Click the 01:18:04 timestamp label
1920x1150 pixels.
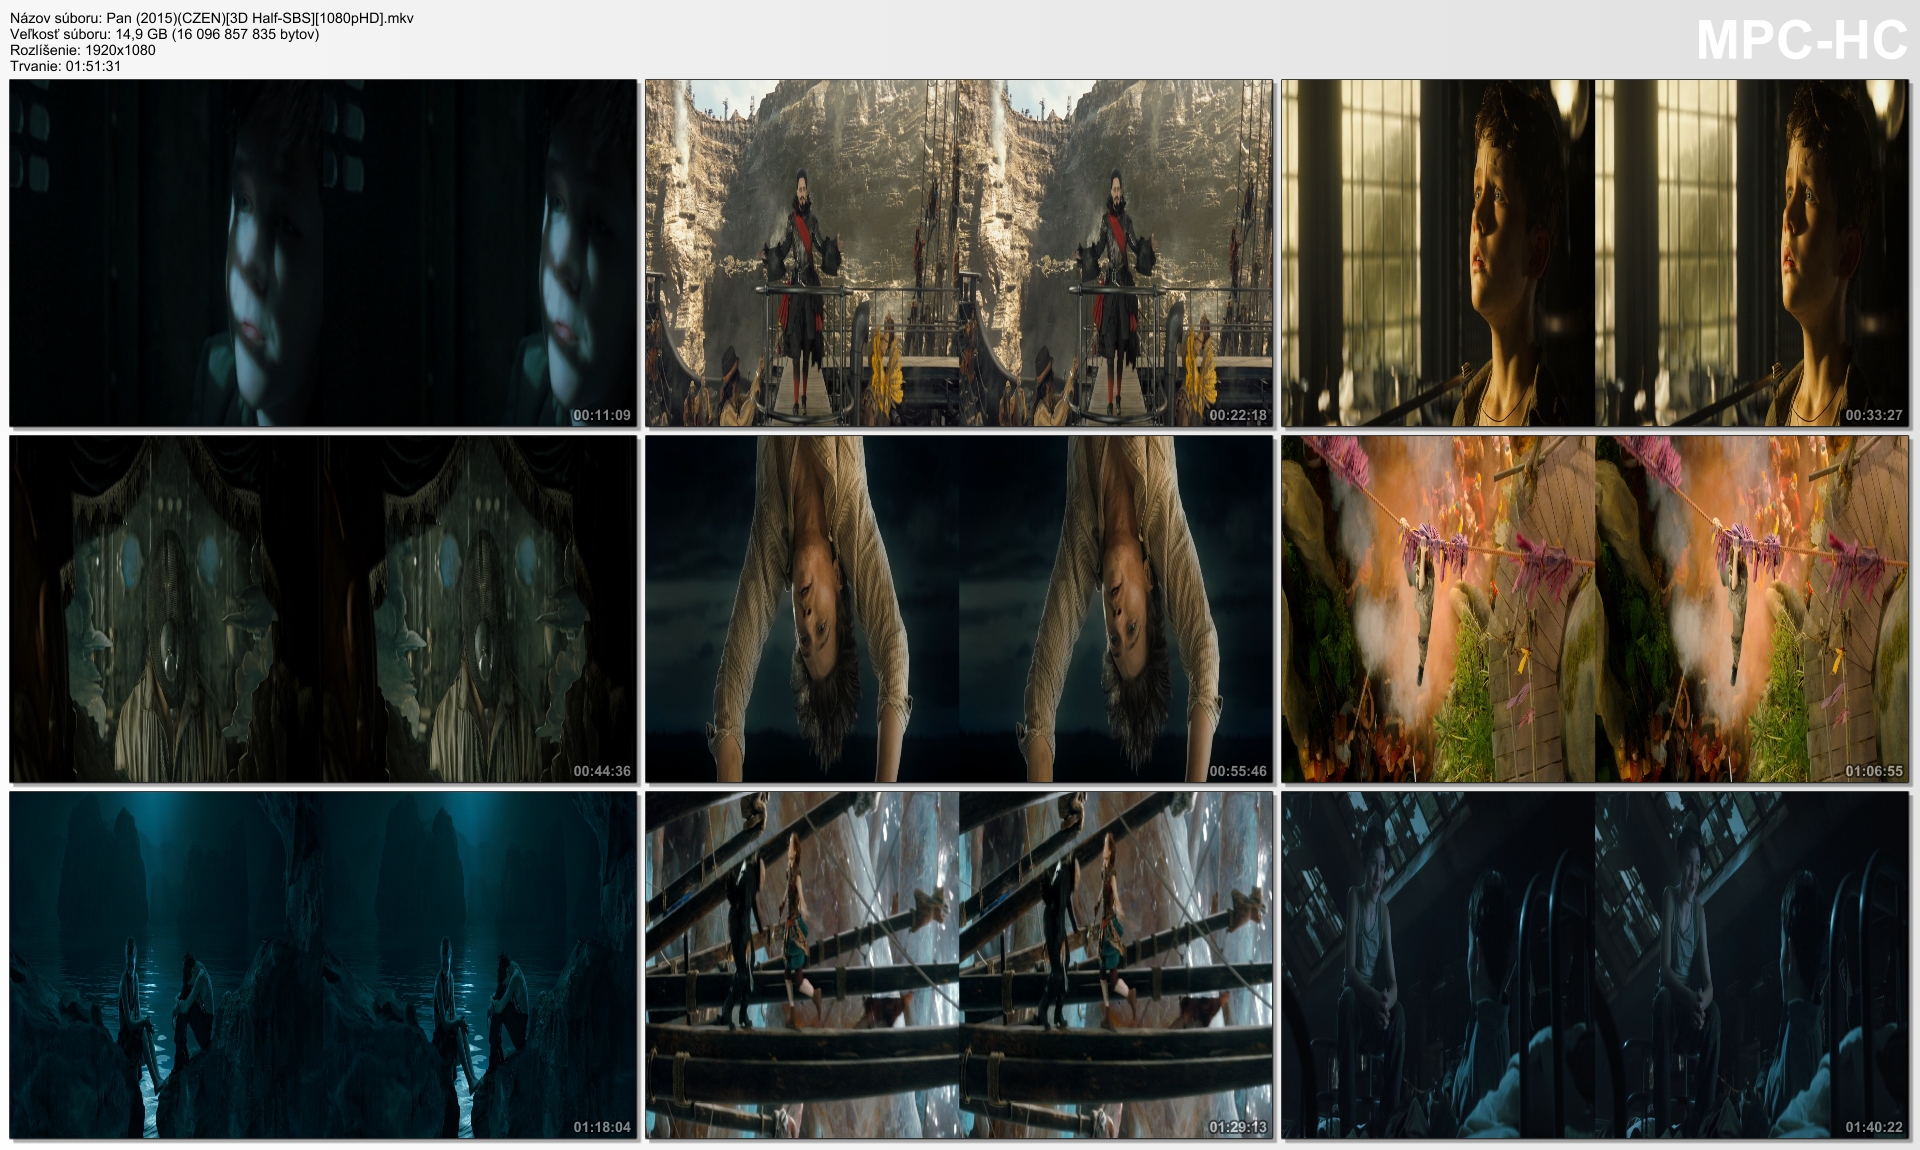click(x=601, y=1127)
